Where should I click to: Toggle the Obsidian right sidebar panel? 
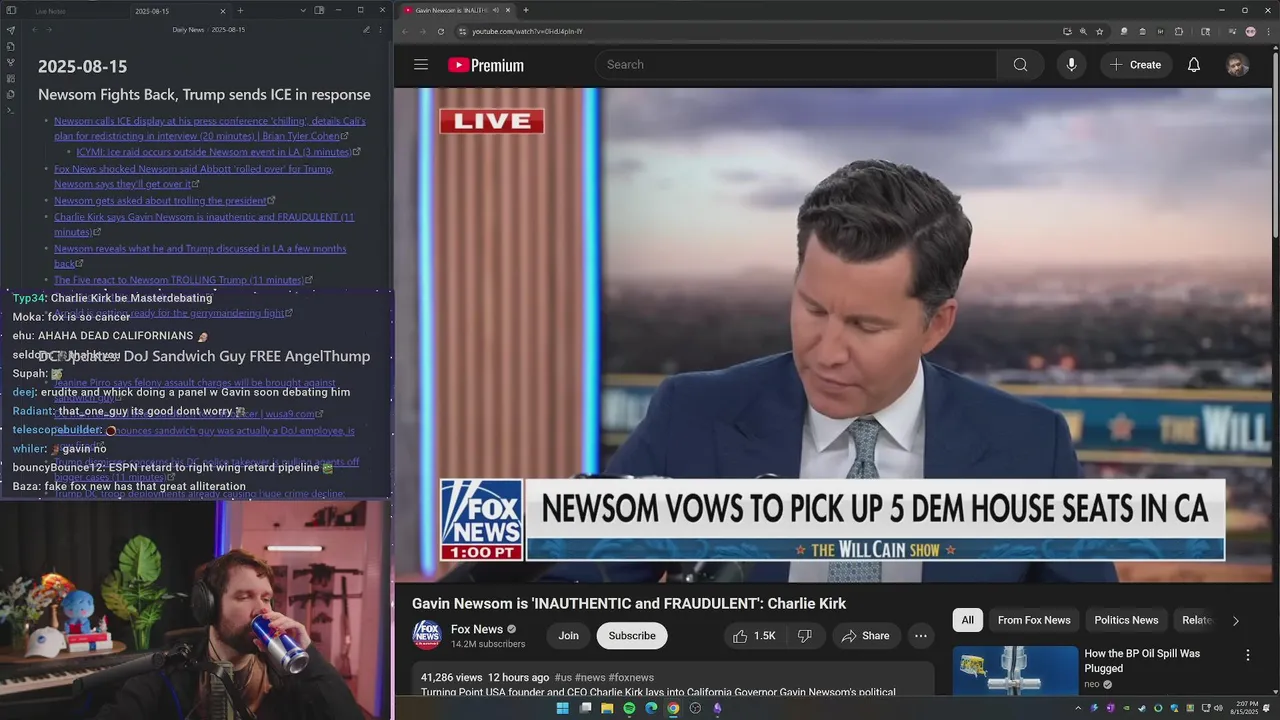[319, 11]
